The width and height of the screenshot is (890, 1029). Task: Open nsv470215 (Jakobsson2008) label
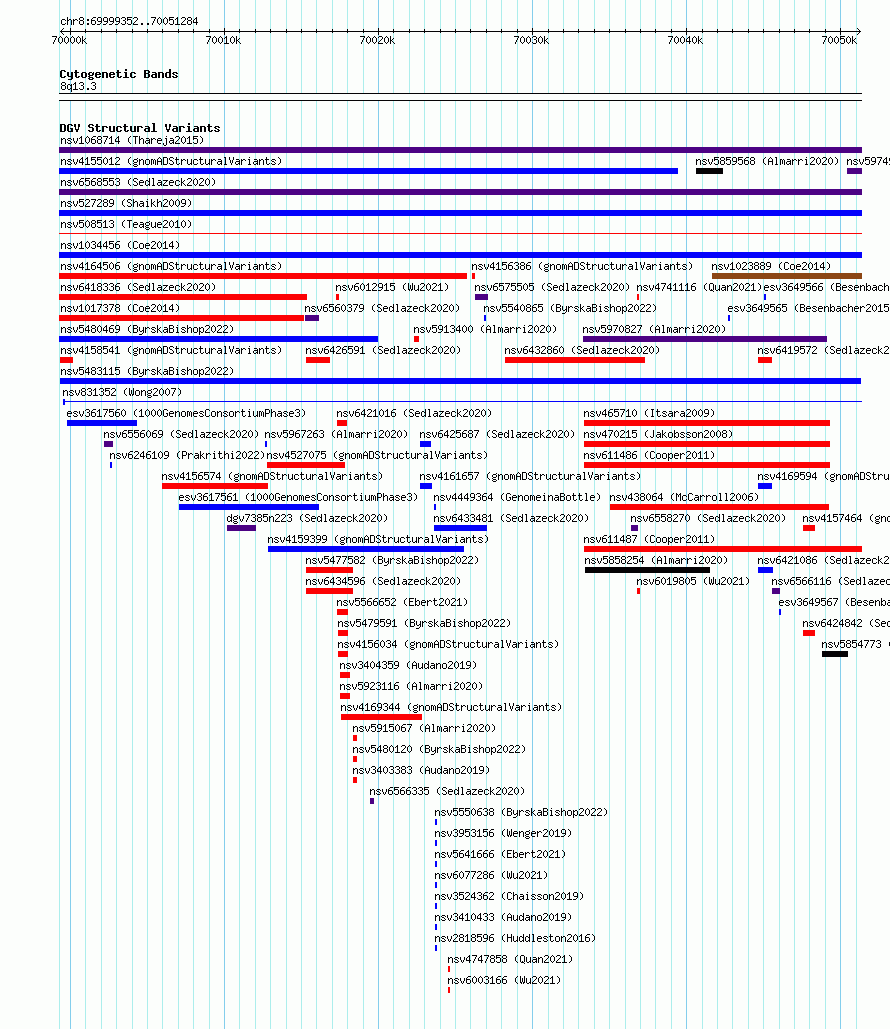(x=658, y=434)
